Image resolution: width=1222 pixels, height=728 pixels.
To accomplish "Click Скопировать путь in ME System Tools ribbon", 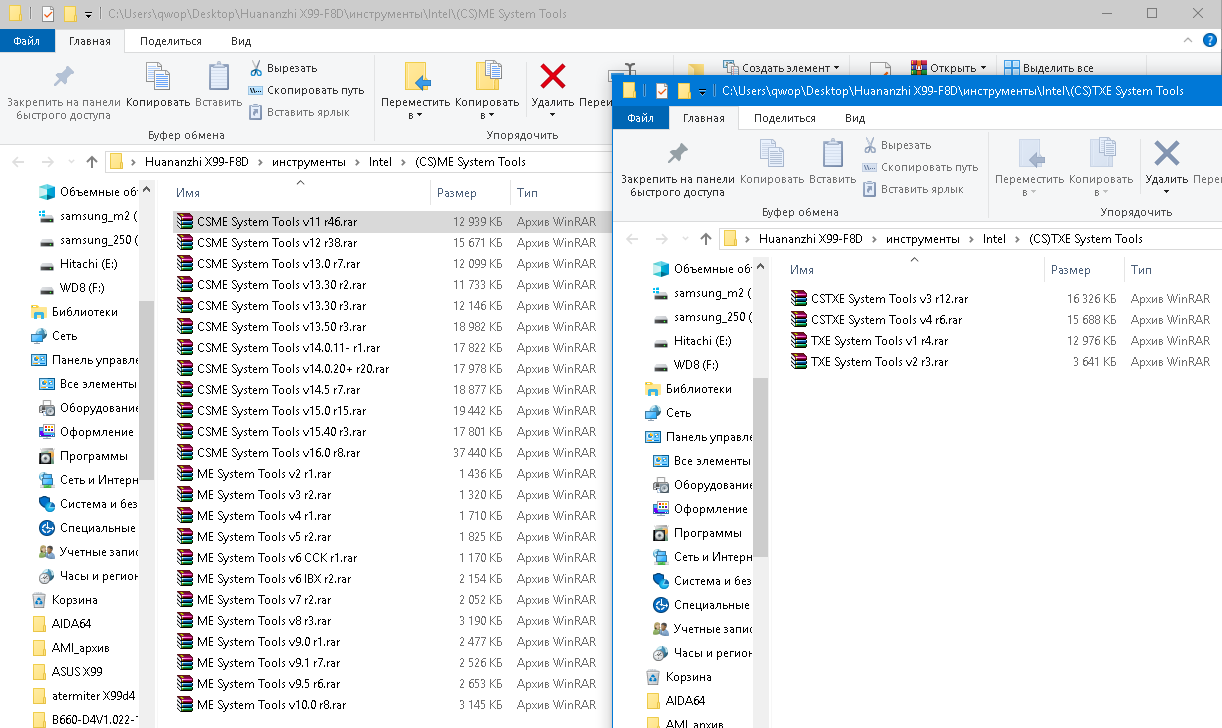I will click(x=307, y=90).
